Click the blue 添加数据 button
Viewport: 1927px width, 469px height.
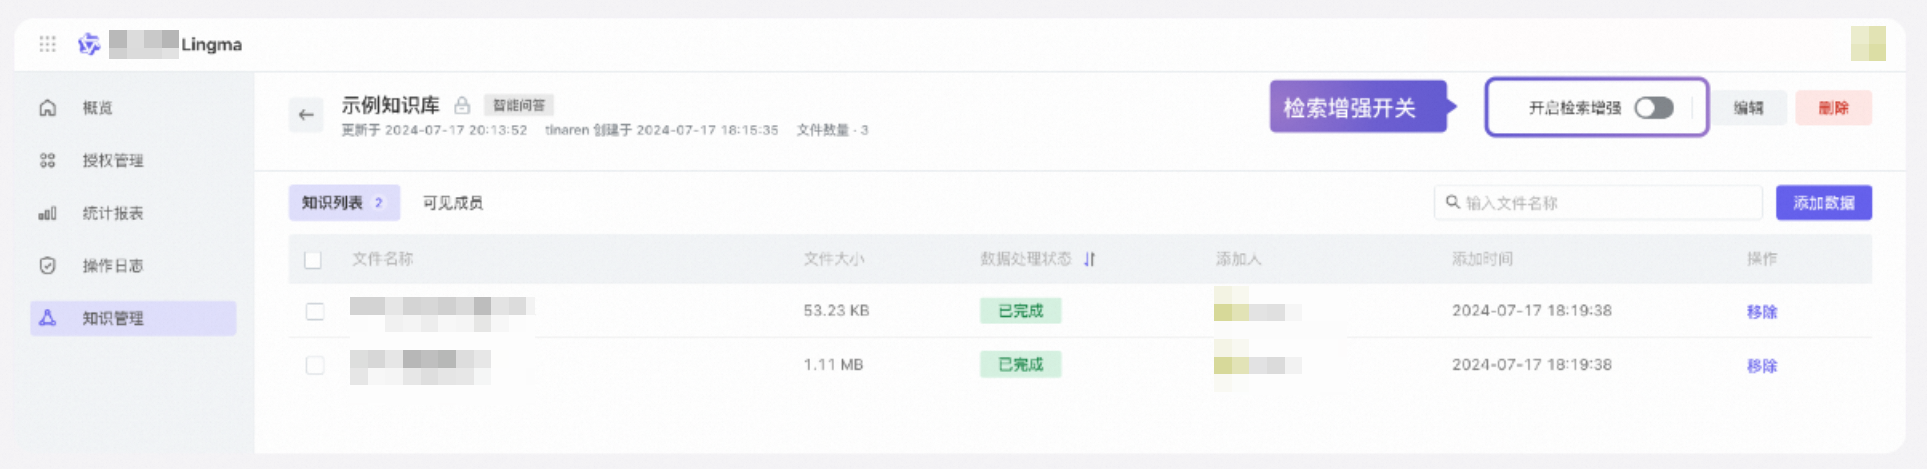click(1823, 203)
